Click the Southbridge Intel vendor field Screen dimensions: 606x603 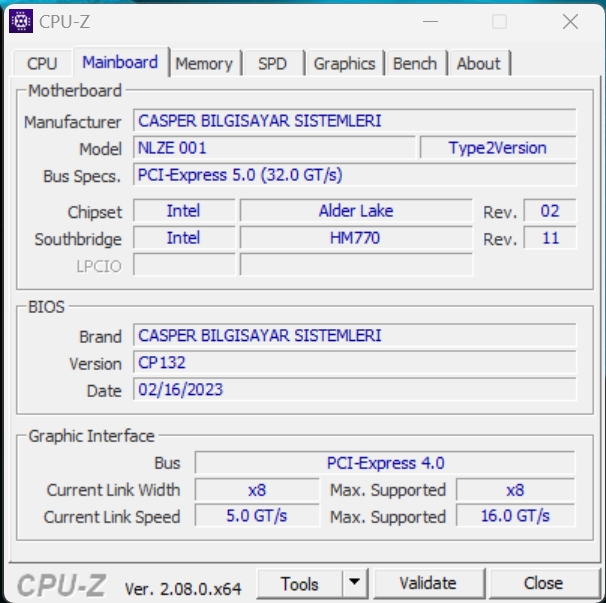184,238
